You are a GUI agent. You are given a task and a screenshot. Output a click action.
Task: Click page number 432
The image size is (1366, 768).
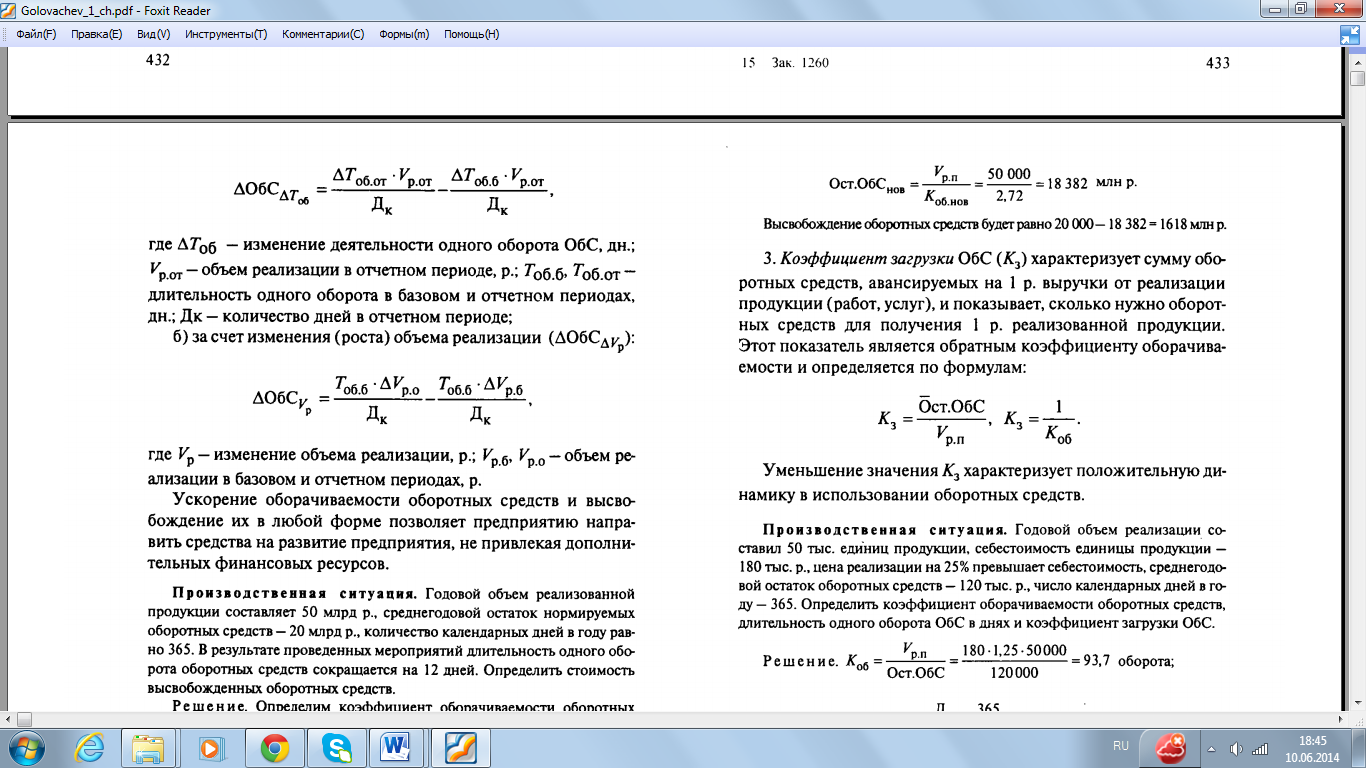[158, 61]
